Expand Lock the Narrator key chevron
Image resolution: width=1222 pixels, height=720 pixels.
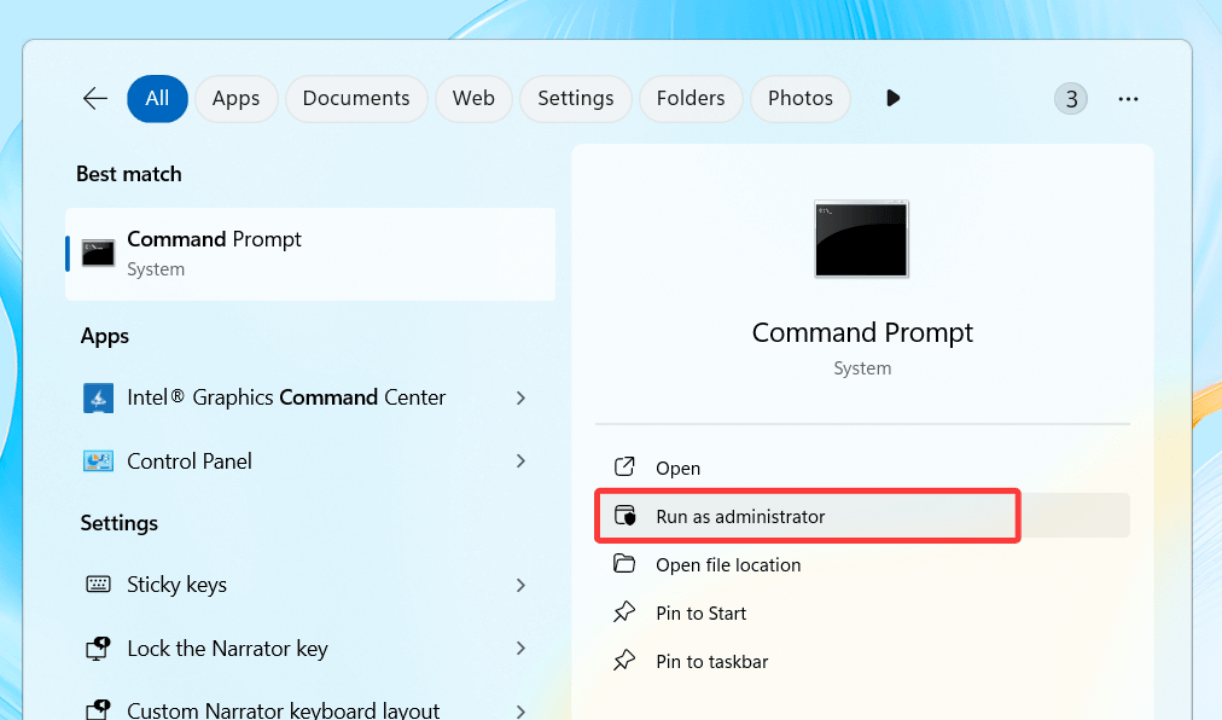[521, 649]
